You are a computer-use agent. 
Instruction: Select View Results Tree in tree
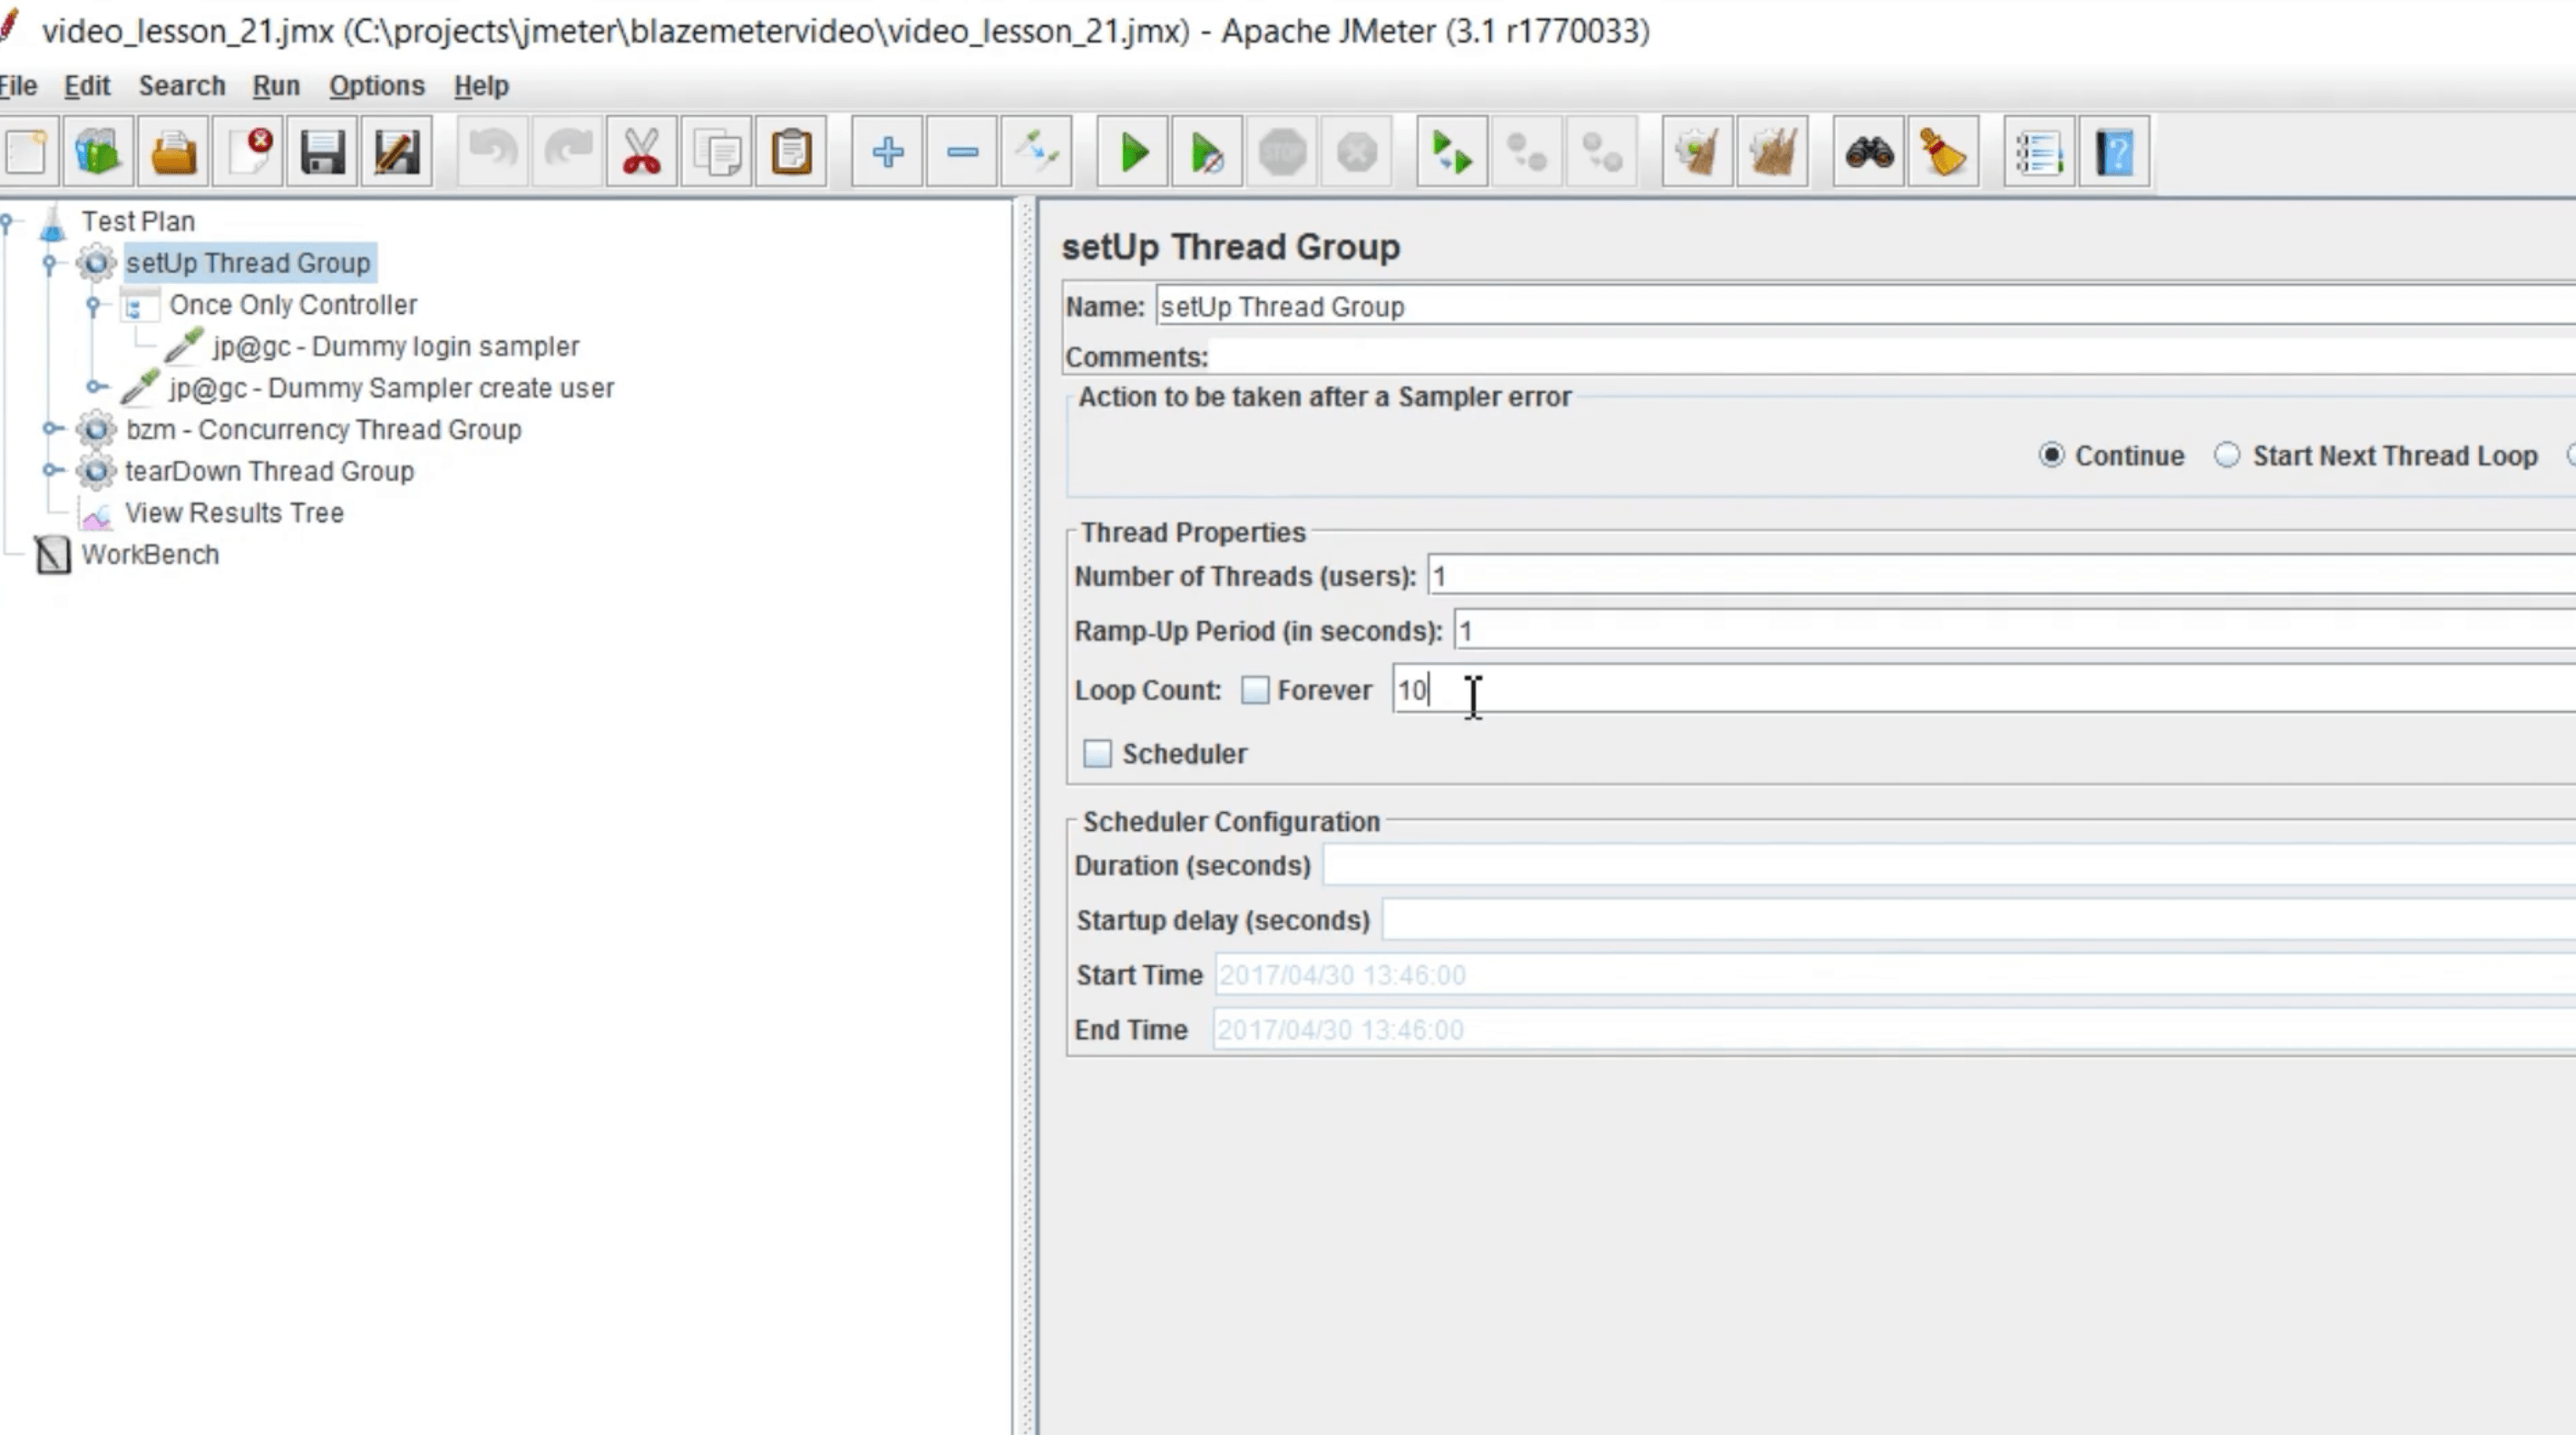234,513
